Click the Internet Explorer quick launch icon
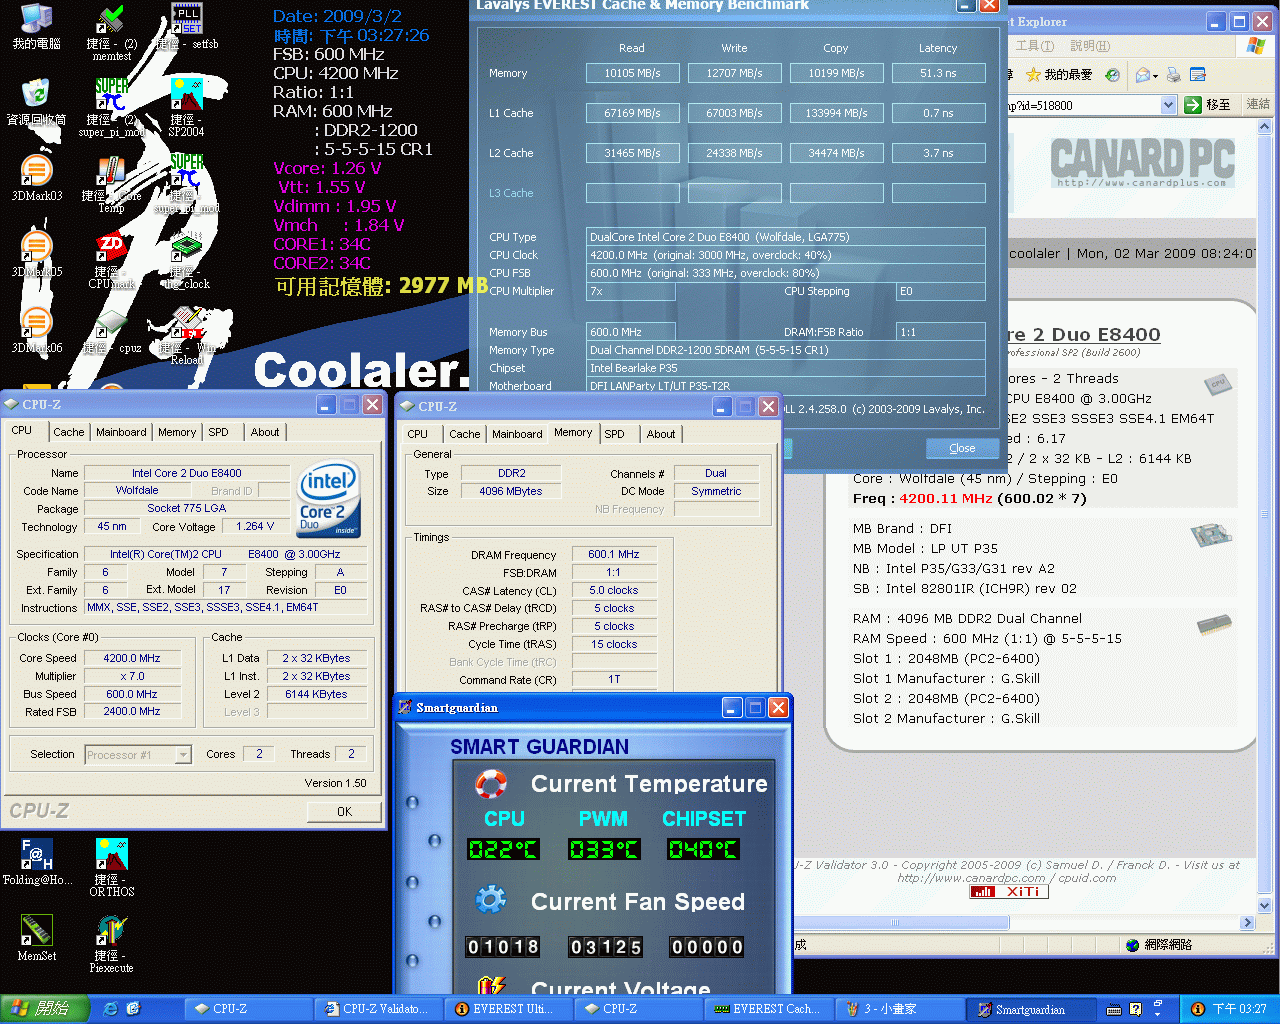The height and width of the screenshot is (1024, 1280). pyautogui.click(x=111, y=1009)
